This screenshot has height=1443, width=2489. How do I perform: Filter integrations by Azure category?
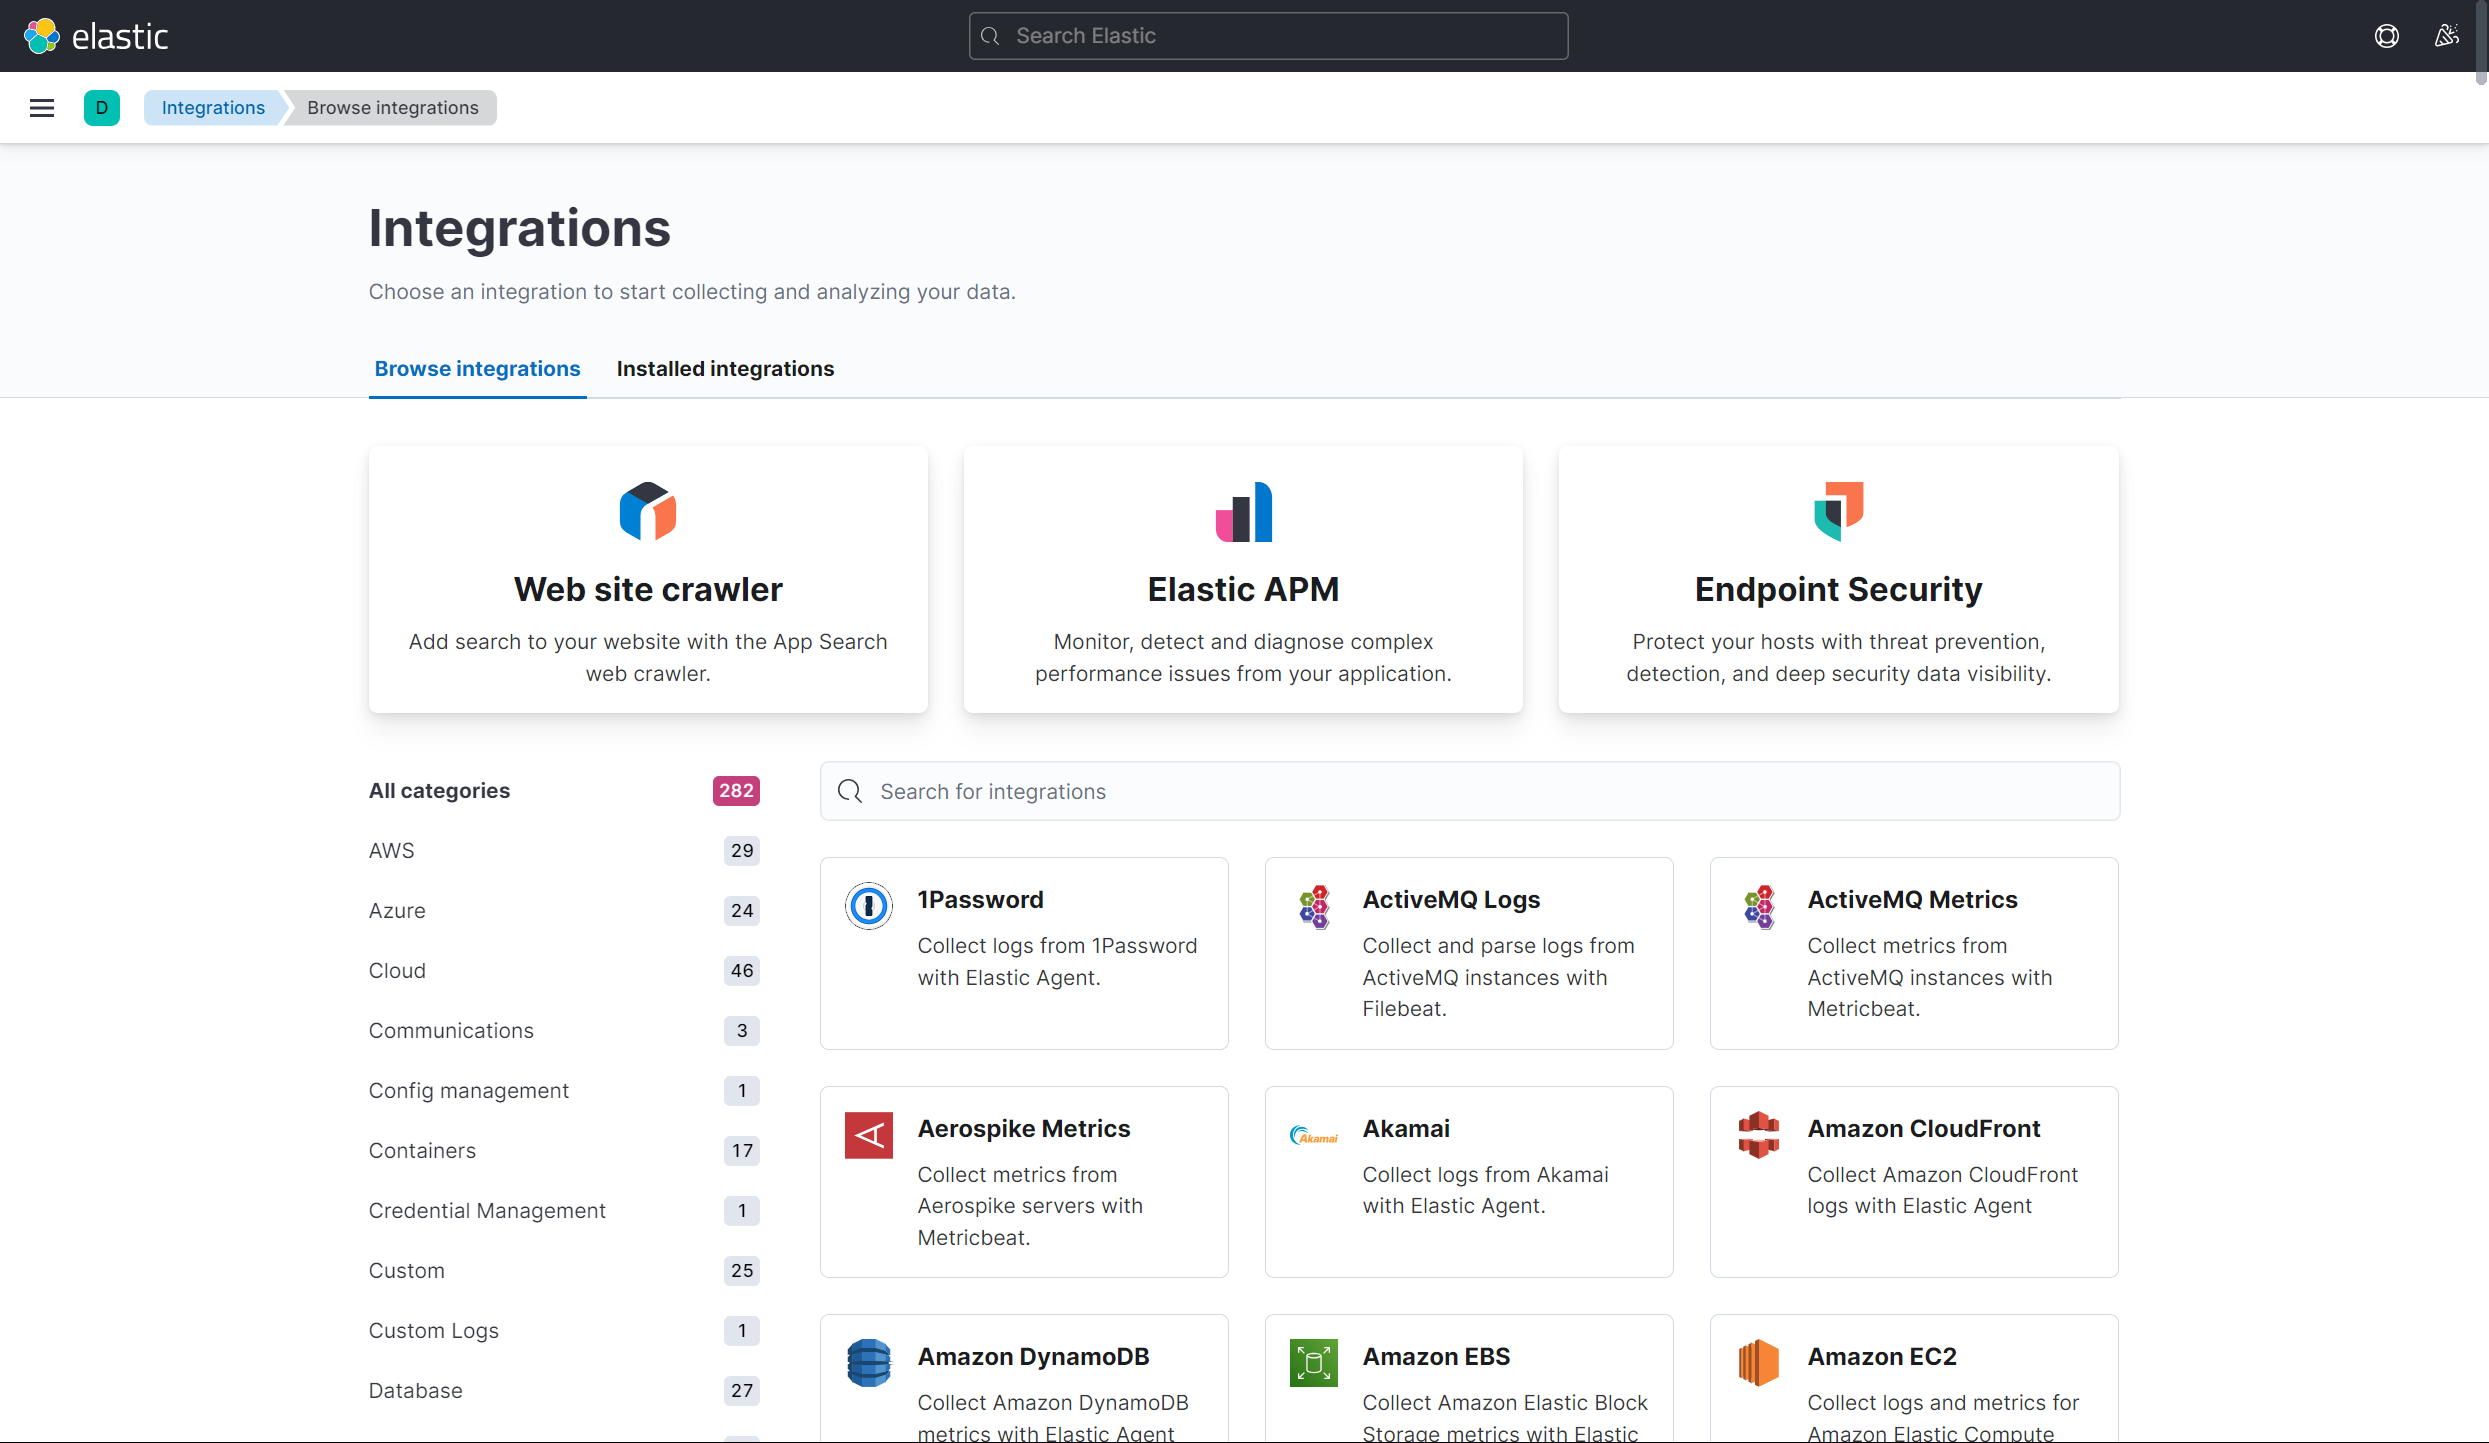pyautogui.click(x=564, y=911)
